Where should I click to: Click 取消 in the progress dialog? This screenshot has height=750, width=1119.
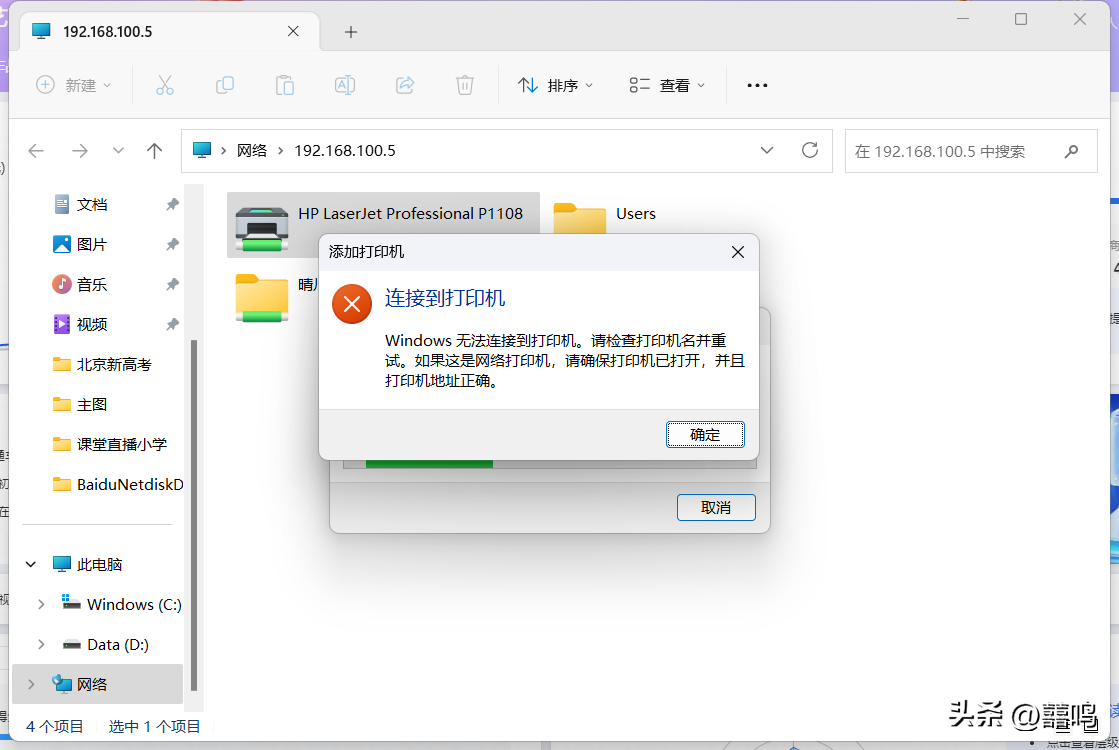click(x=716, y=507)
